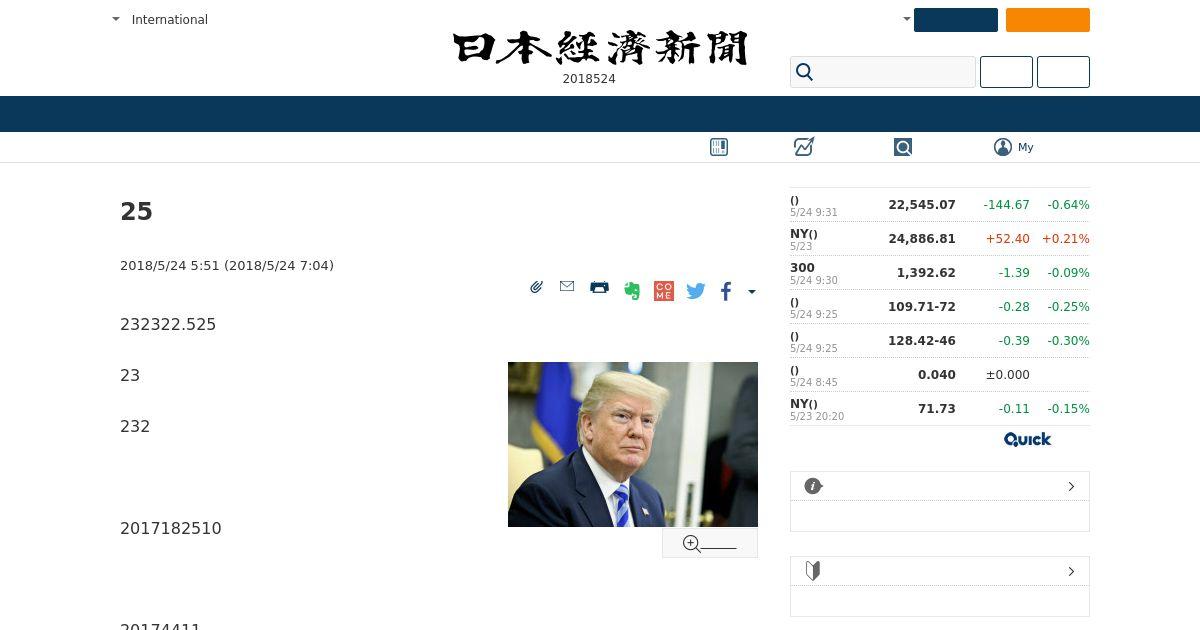
Task: Open market row showing 22,545.07
Action: pos(940,205)
